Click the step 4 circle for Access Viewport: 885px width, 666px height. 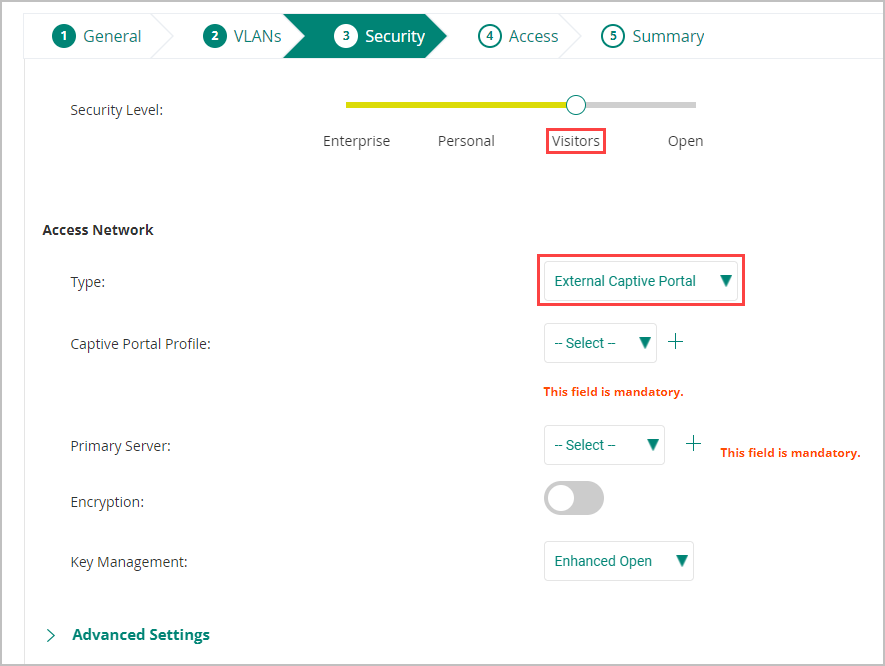pyautogui.click(x=489, y=36)
